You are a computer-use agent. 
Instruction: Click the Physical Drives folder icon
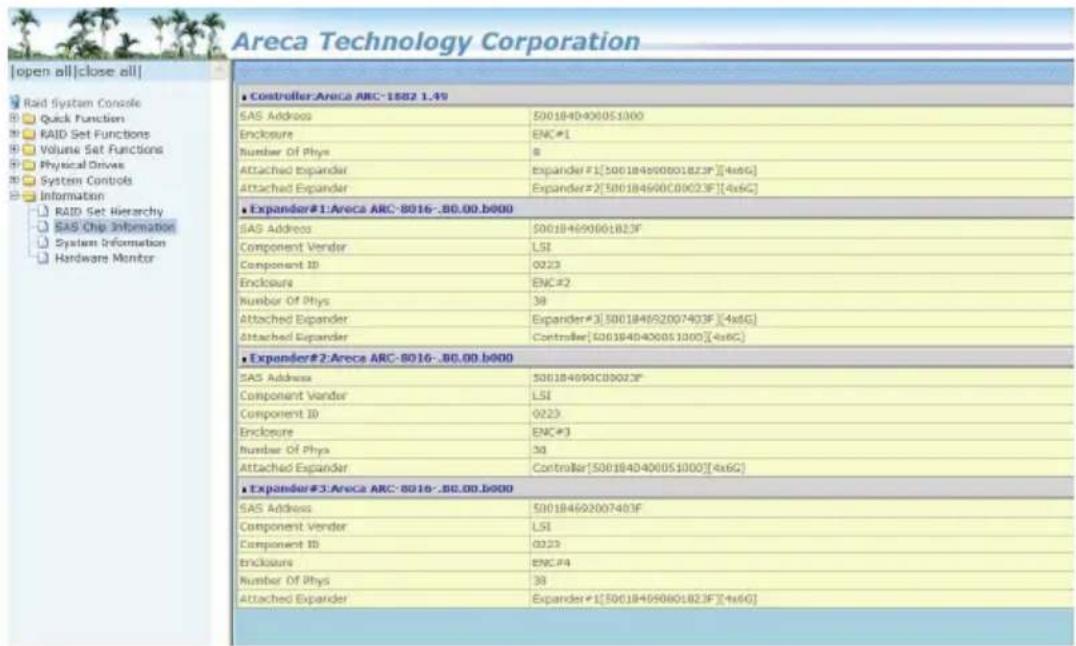(x=30, y=165)
